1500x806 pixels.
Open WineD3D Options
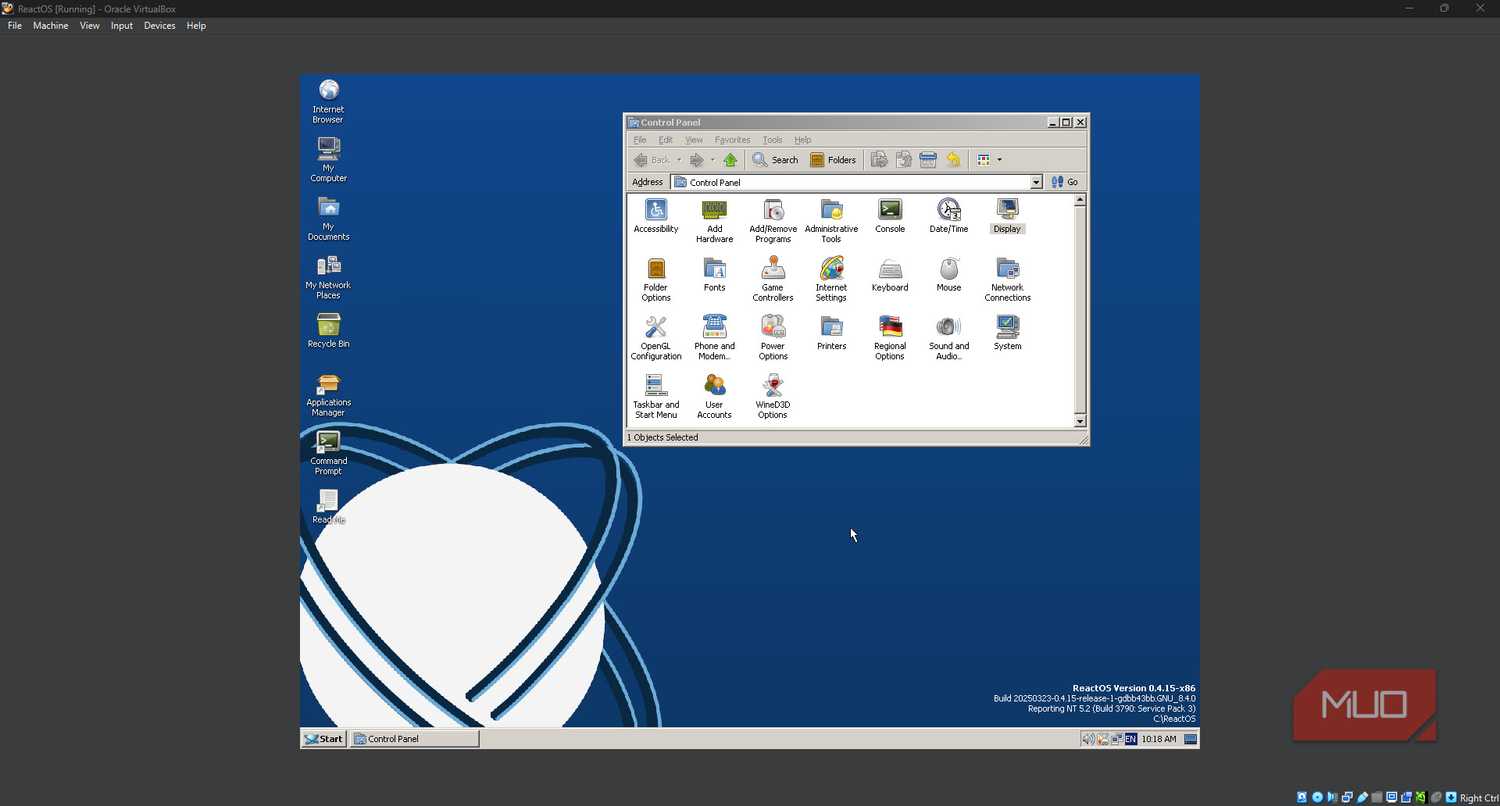click(773, 397)
